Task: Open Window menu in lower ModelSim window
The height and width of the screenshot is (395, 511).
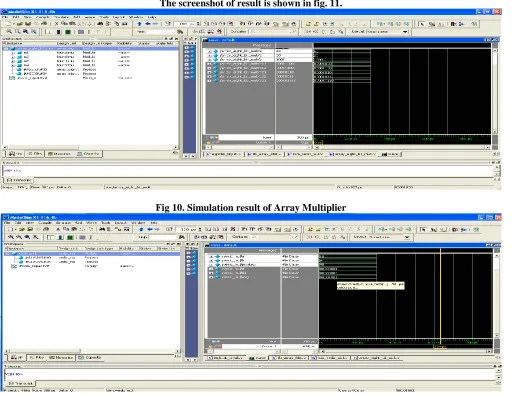Action: point(138,223)
